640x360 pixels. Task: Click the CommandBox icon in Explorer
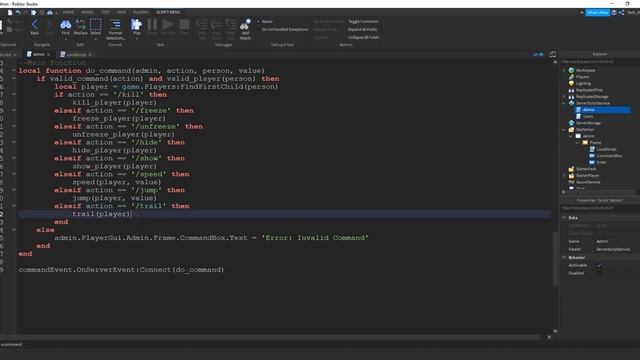pos(592,156)
